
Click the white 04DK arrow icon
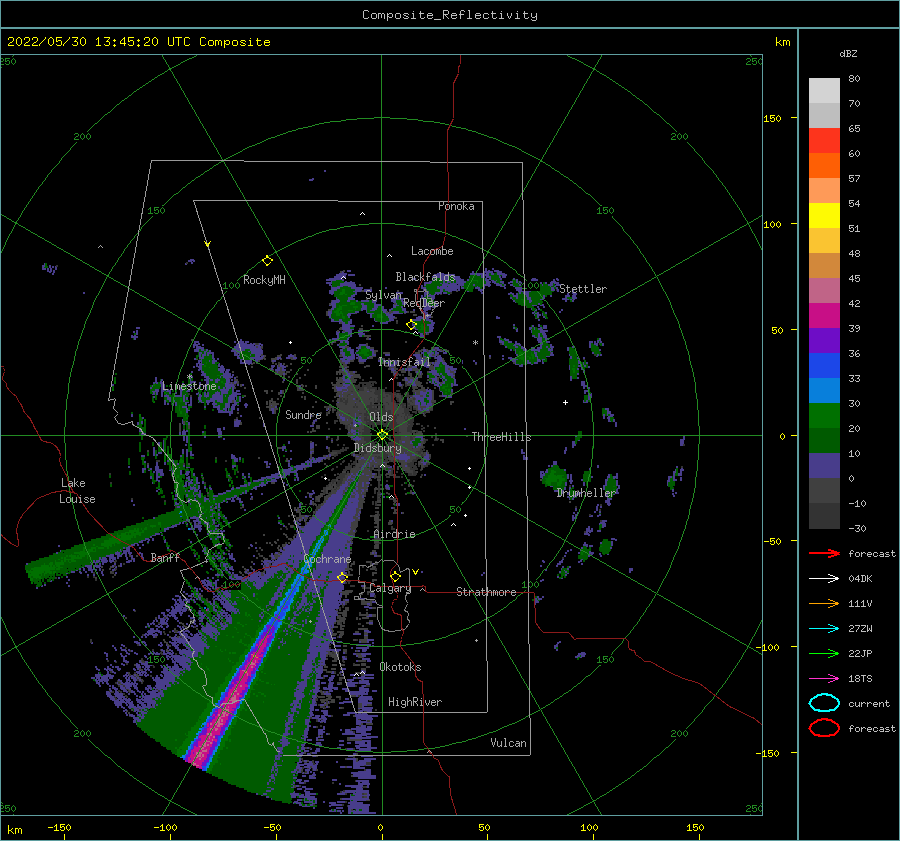point(824,578)
